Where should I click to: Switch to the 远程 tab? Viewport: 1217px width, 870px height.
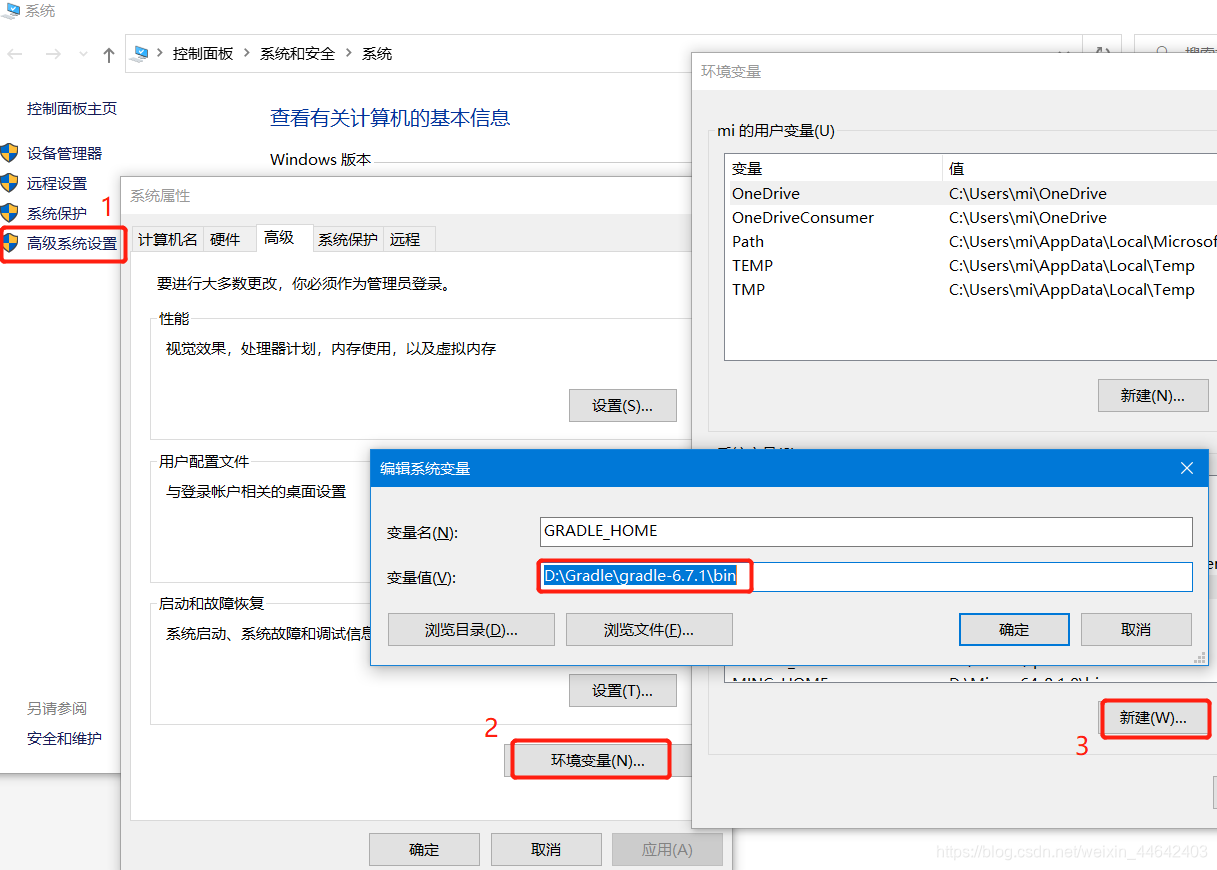pos(405,239)
